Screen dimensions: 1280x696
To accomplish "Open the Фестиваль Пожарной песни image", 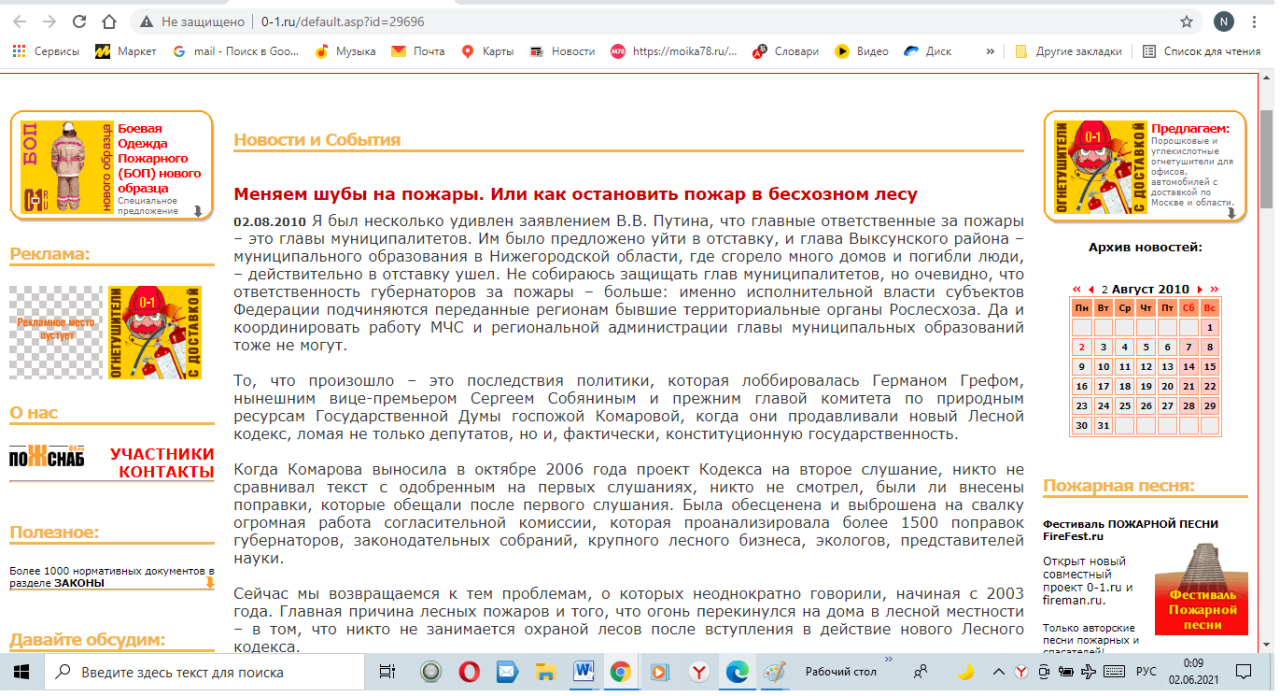I will click(1202, 589).
